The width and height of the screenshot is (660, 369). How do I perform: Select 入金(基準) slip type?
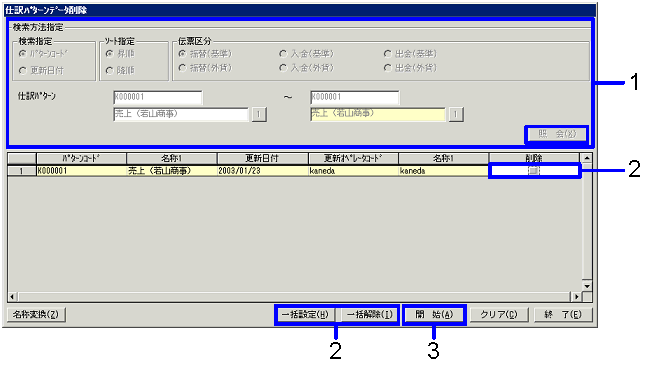click(283, 54)
